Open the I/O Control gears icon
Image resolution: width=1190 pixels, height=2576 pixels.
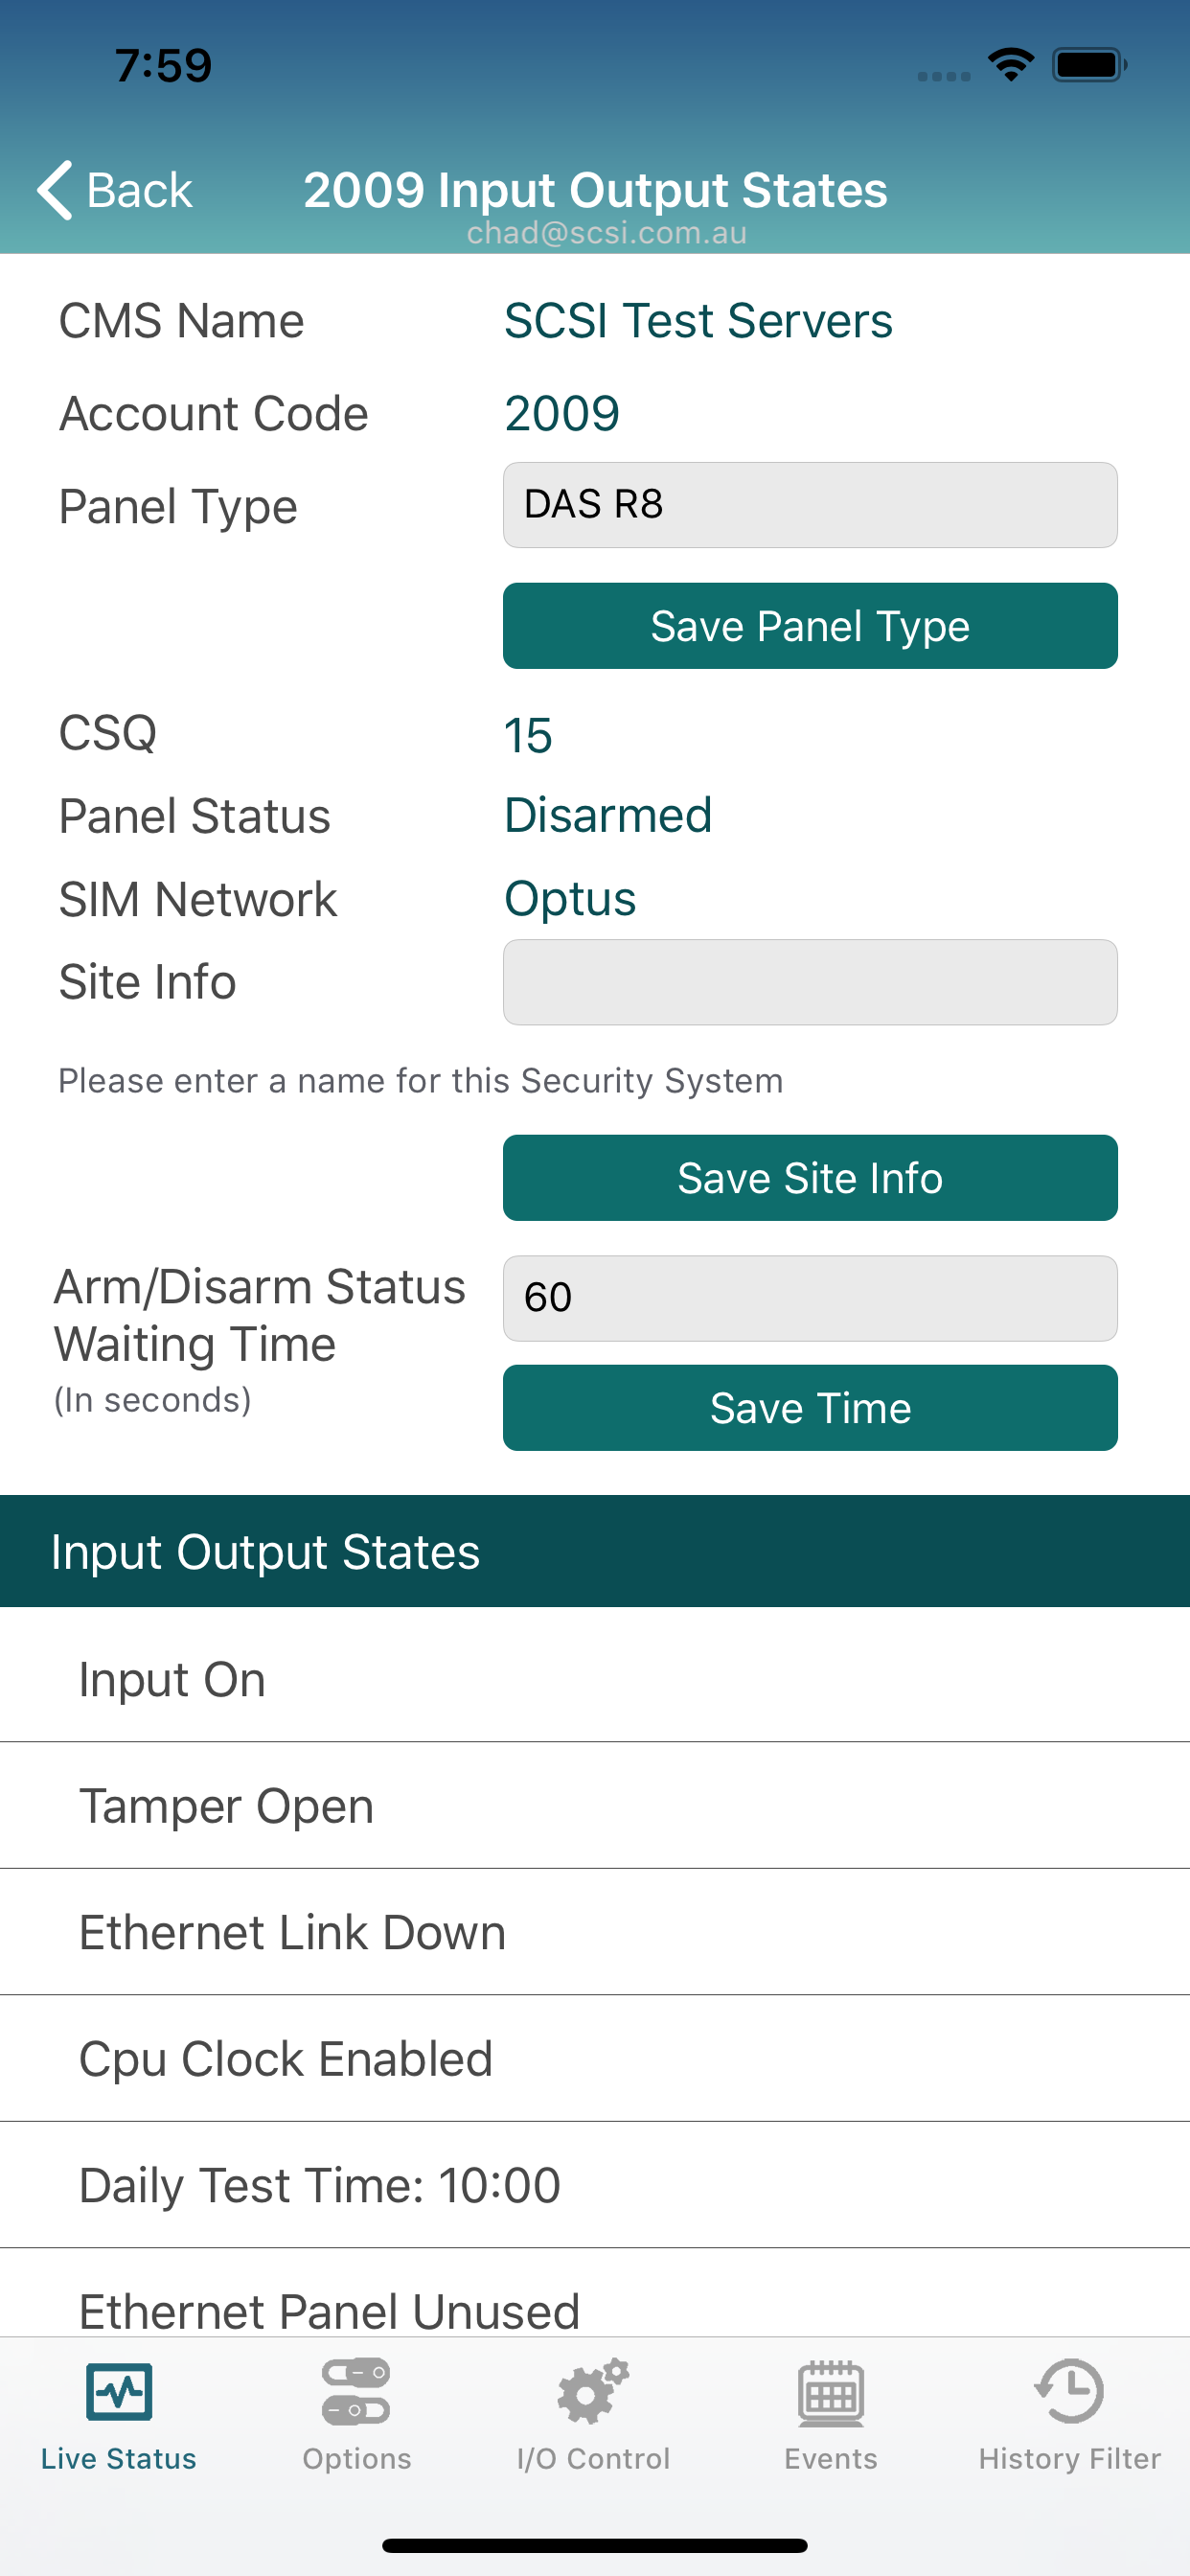pos(593,2391)
